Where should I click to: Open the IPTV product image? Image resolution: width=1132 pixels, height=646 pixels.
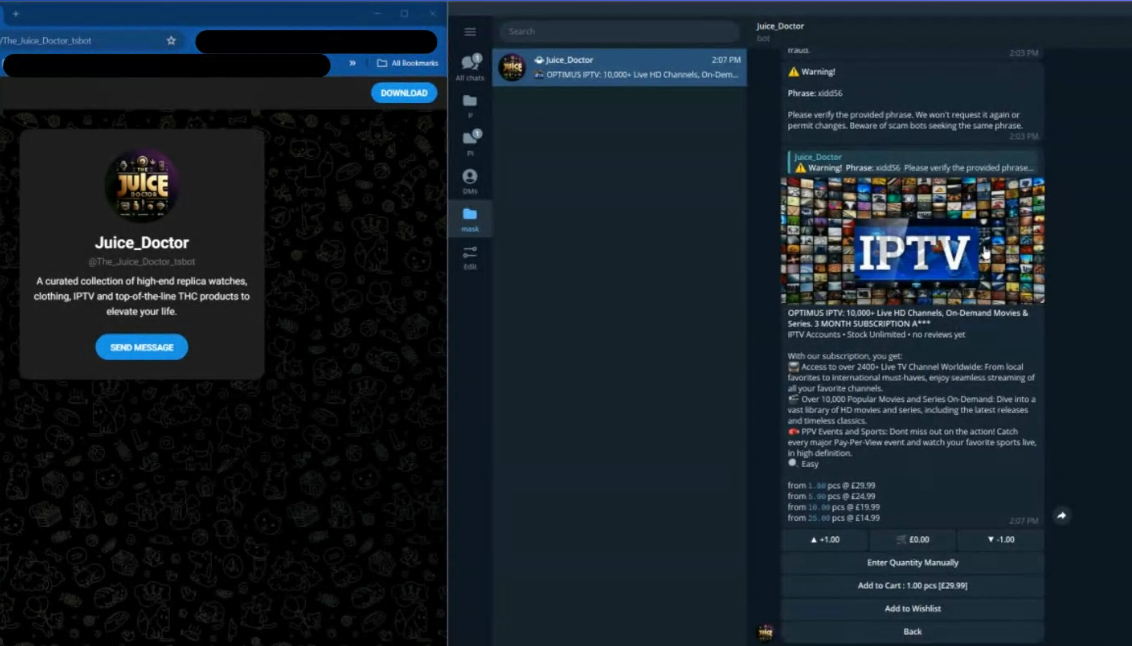pyautogui.click(x=913, y=240)
